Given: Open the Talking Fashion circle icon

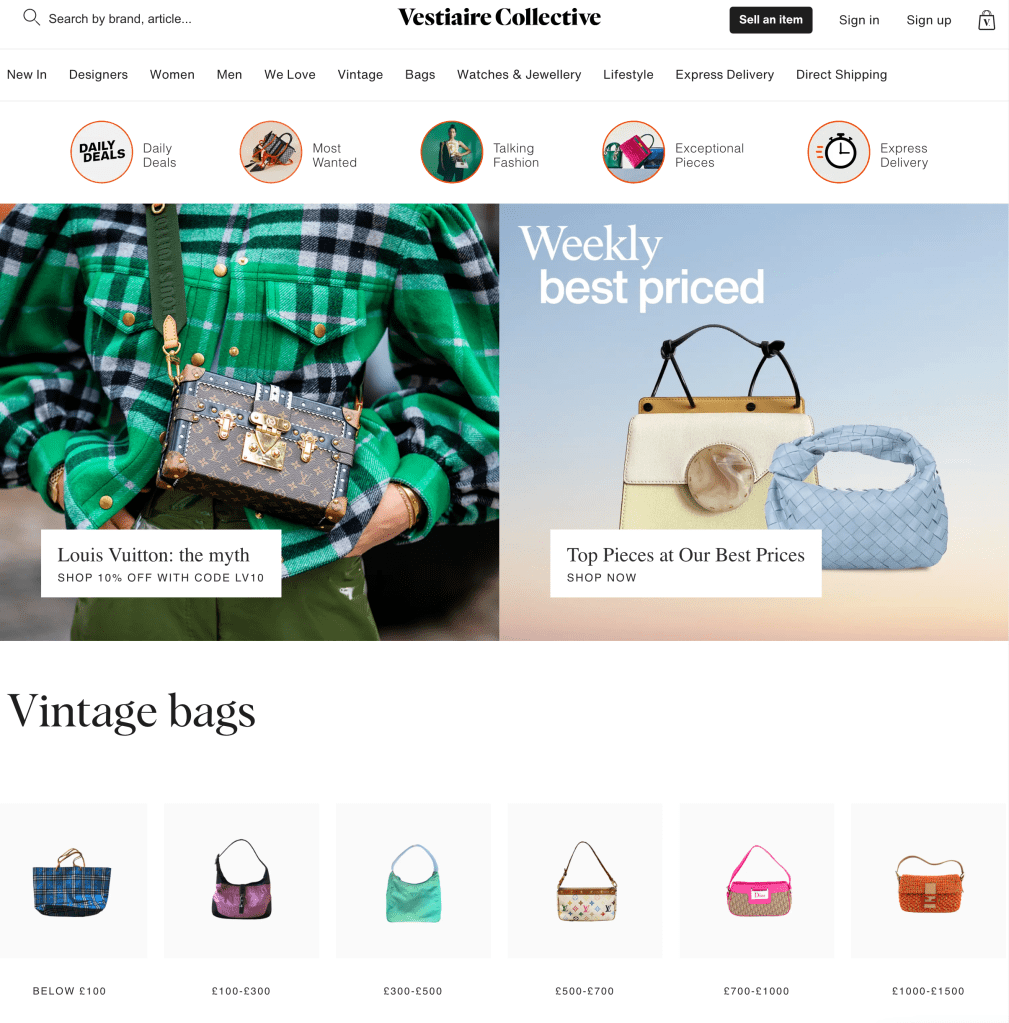Looking at the screenshot, I should pos(452,152).
